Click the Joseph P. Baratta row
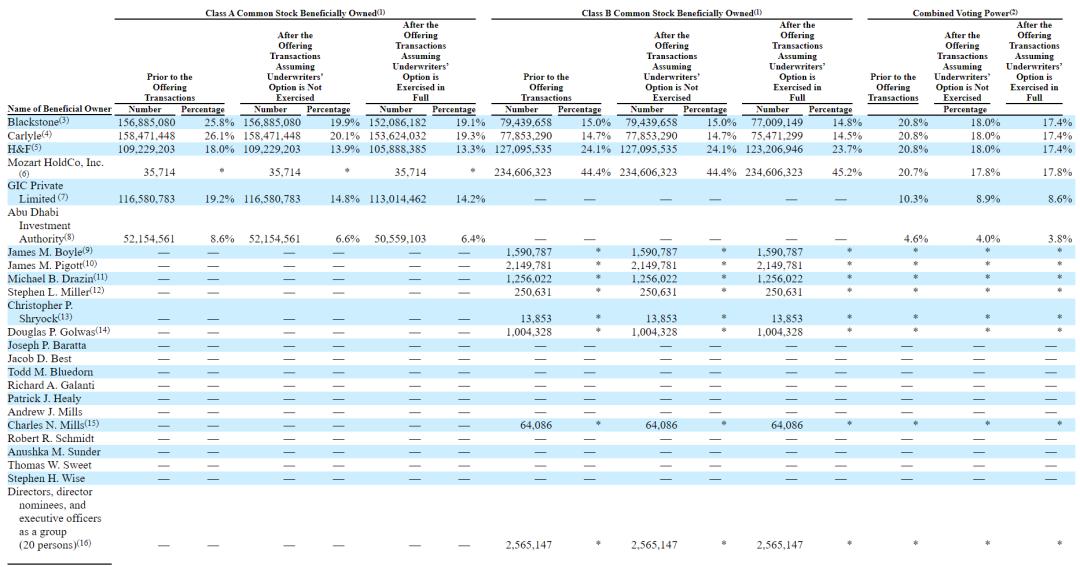The width and height of the screenshot is (1080, 567). point(46,345)
